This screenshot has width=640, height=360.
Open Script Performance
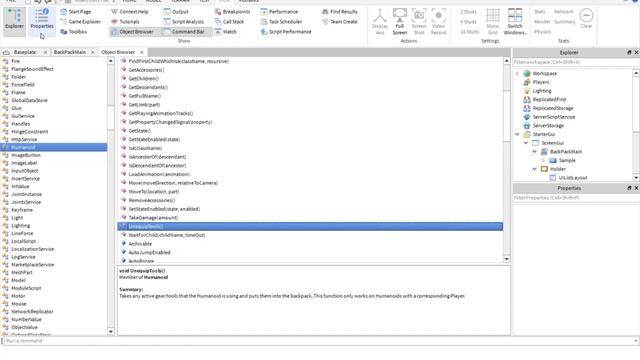point(286,31)
